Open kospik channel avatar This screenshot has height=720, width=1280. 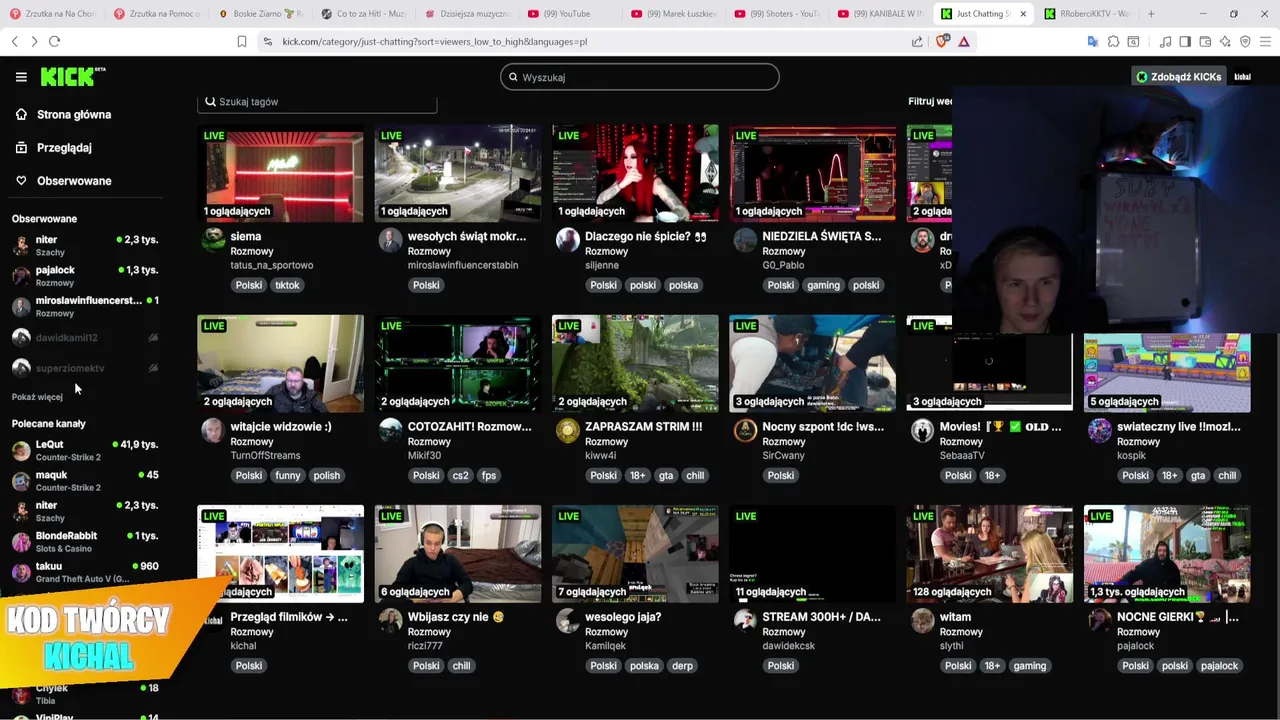(1099, 430)
